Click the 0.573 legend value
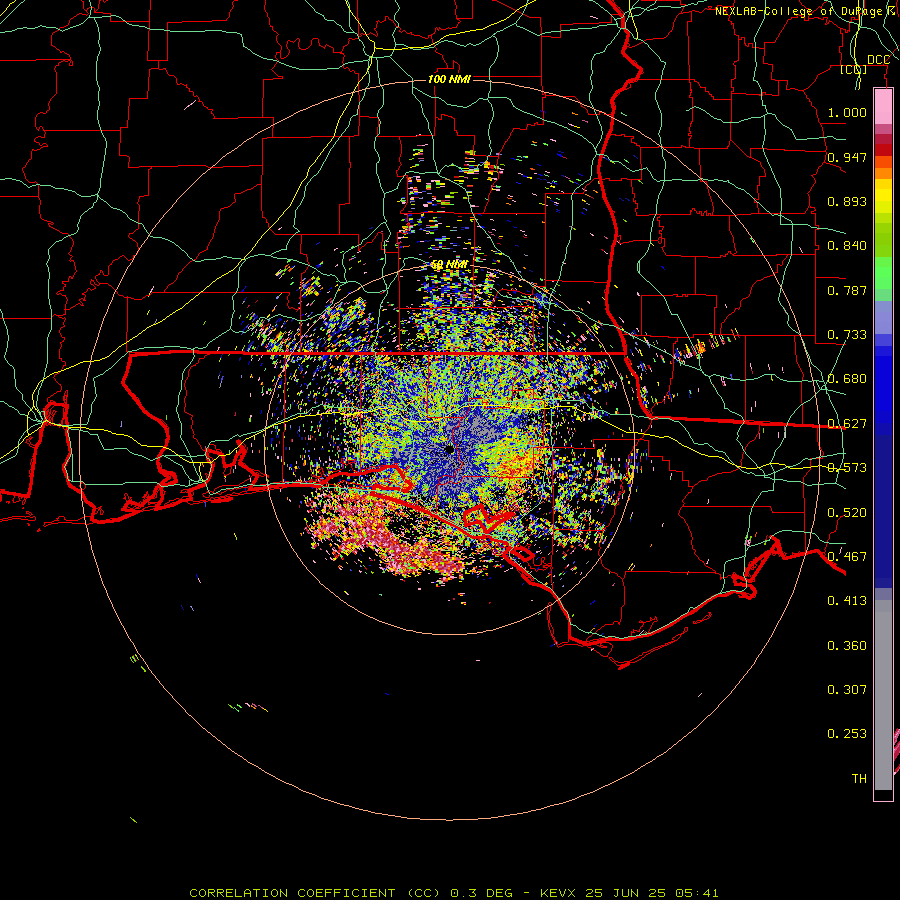The image size is (900, 900). tap(847, 468)
